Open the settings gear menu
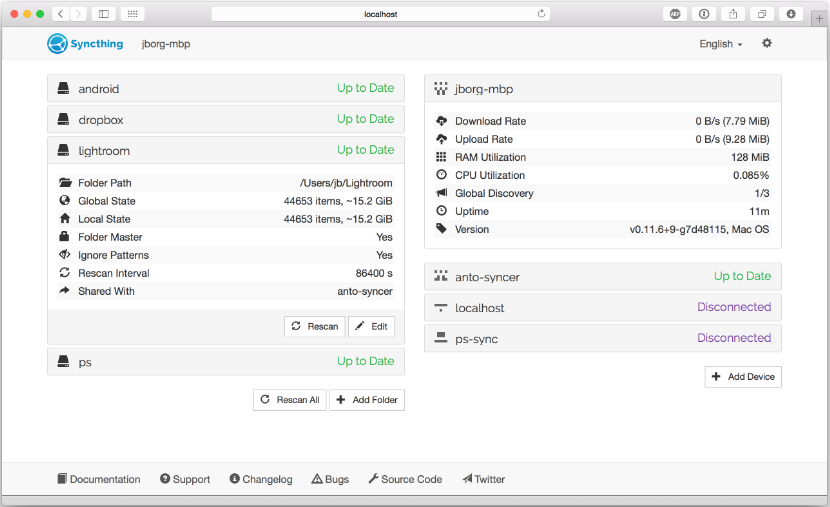Screen dimensions: 830x507 767,44
